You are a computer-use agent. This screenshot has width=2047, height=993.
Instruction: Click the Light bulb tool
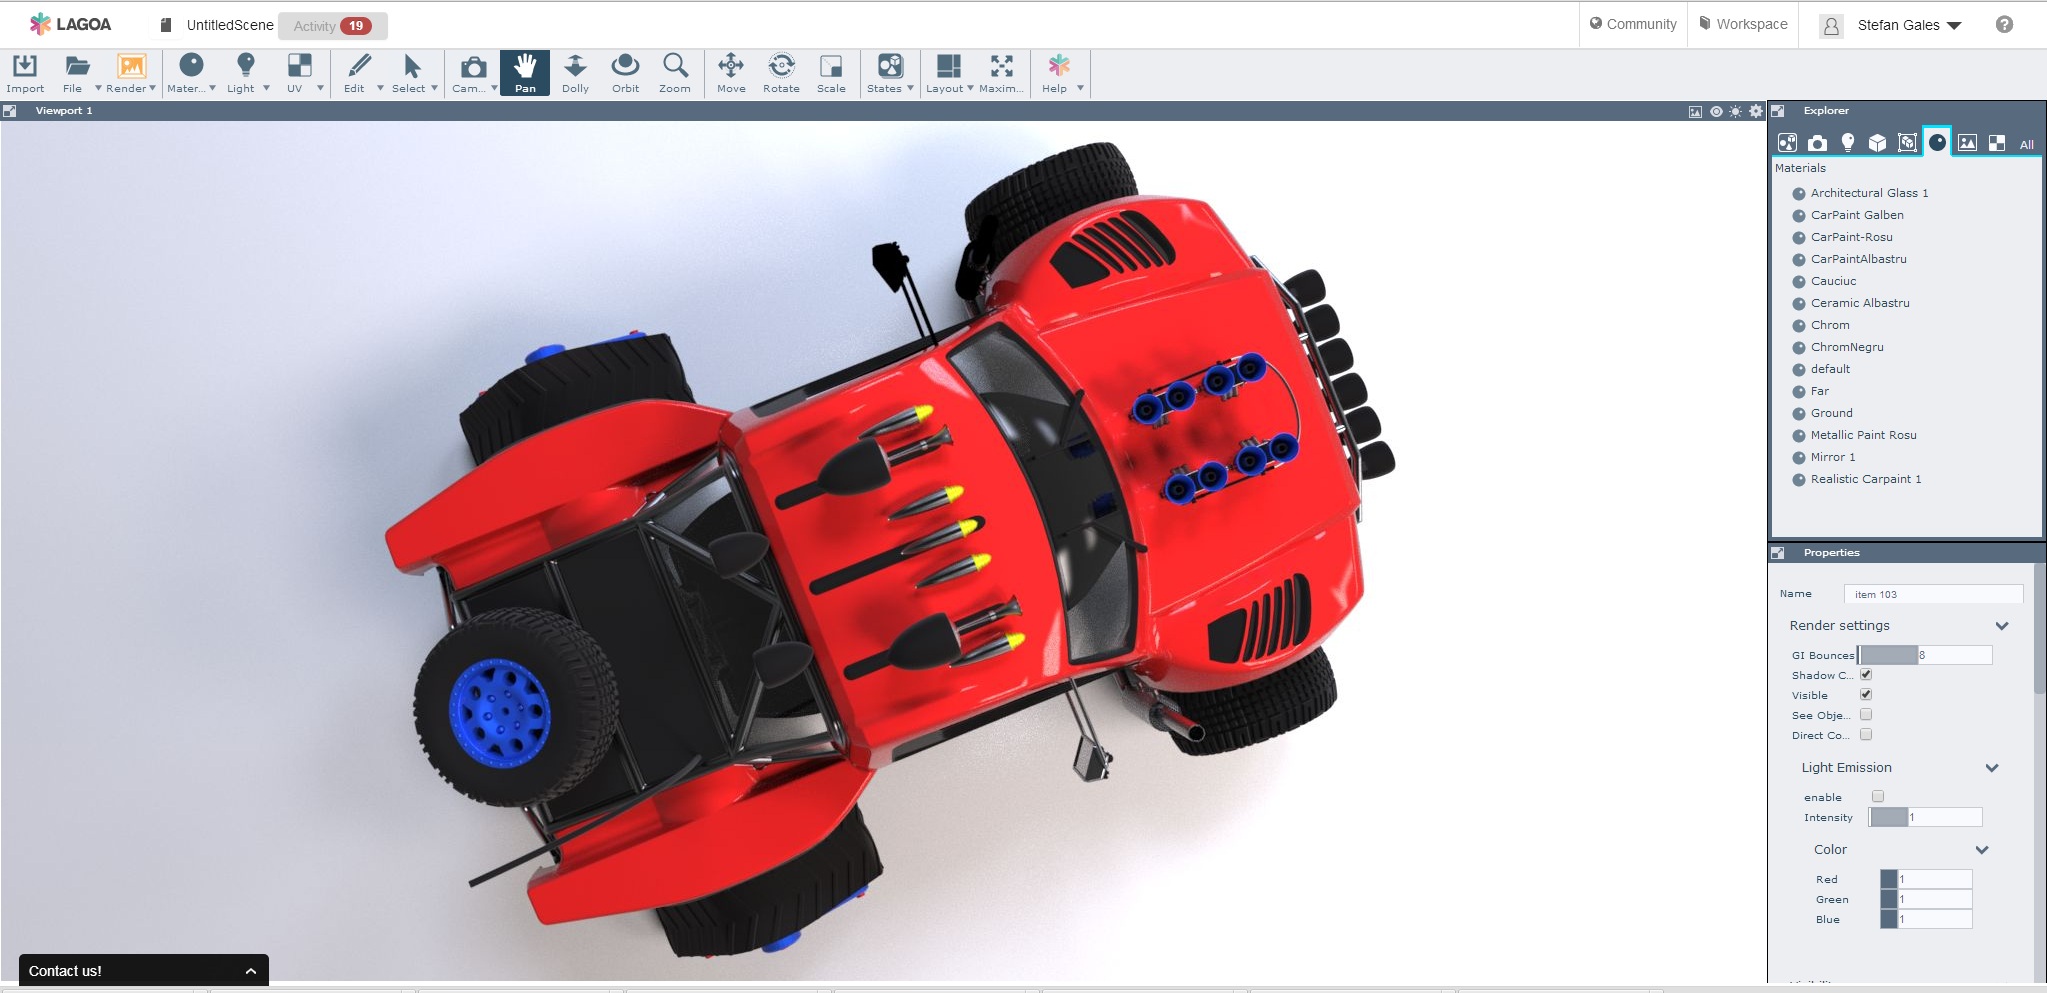[245, 65]
